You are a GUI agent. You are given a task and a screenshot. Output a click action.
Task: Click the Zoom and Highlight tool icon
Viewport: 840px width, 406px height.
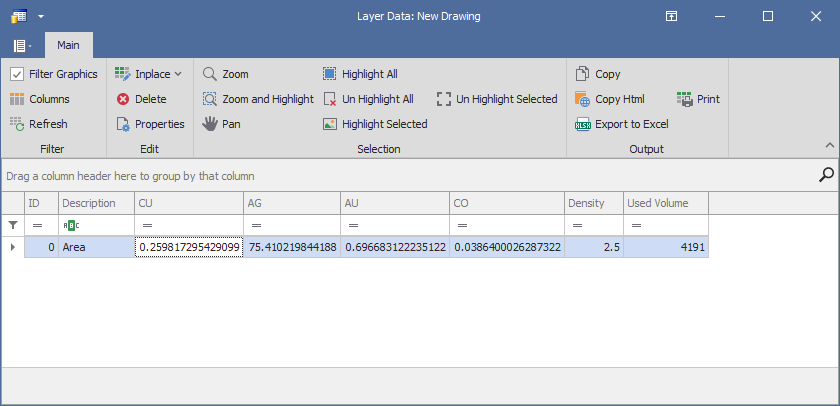[x=210, y=99]
